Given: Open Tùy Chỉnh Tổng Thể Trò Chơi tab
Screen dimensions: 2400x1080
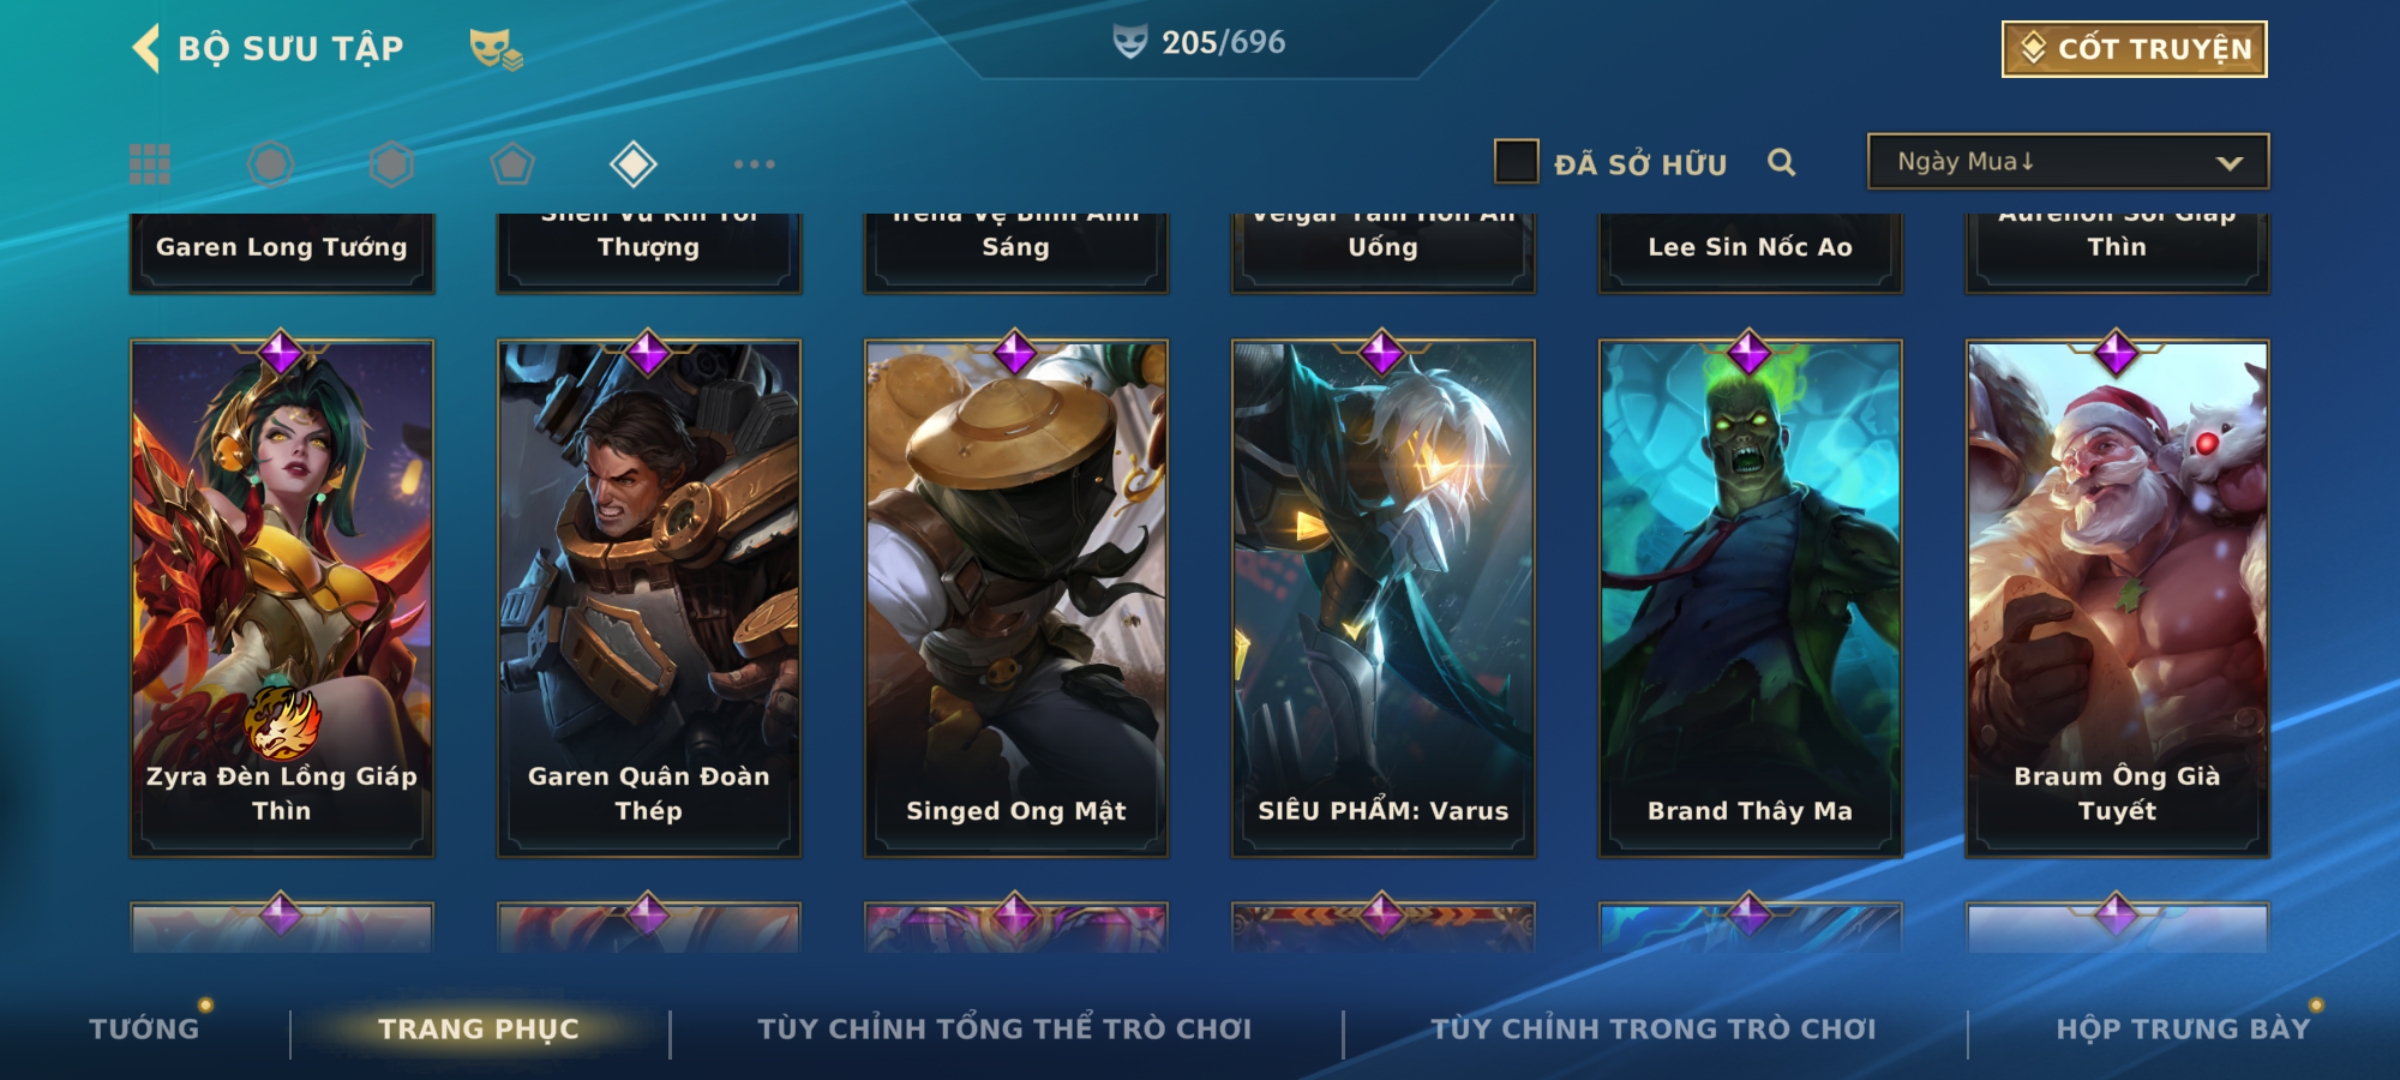Looking at the screenshot, I should (x=1004, y=1029).
